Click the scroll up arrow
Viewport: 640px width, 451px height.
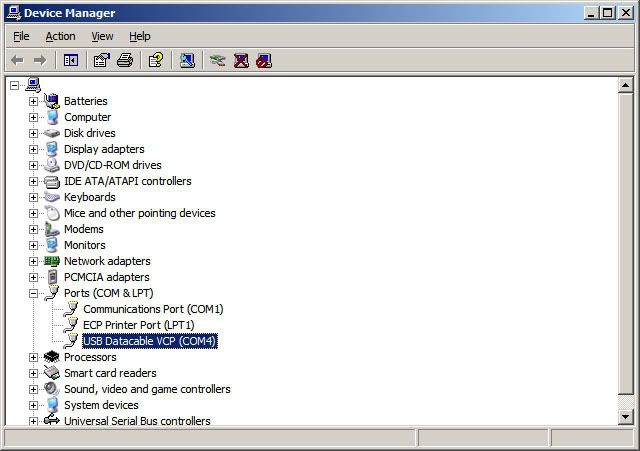coord(625,85)
